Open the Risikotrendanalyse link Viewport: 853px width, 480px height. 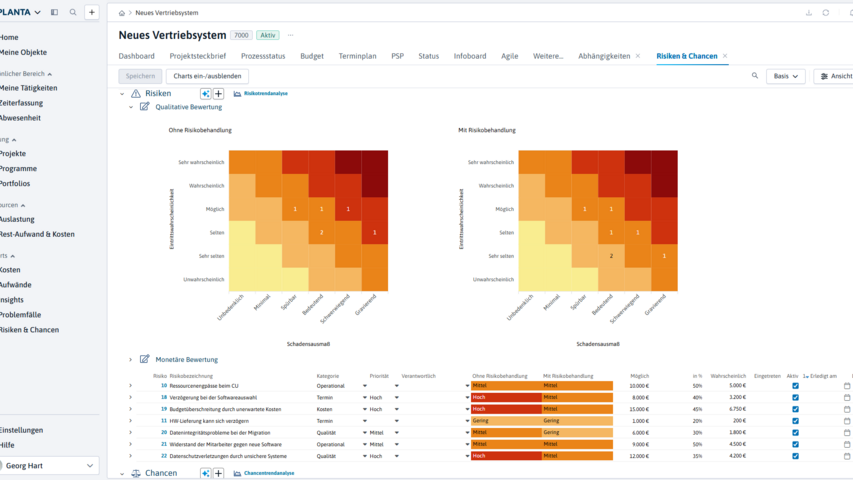pyautogui.click(x=266, y=94)
